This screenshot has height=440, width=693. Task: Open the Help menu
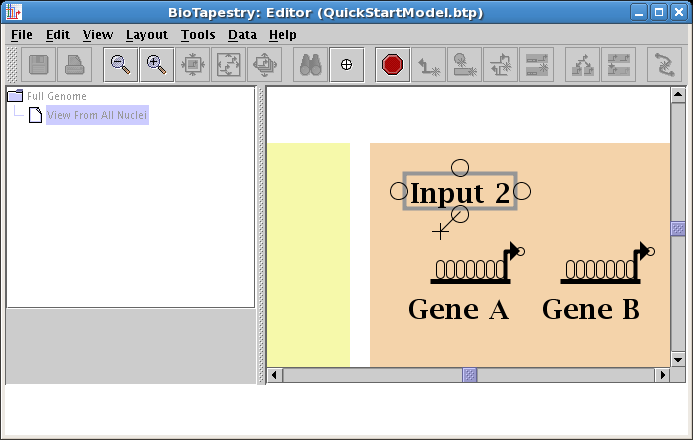pos(283,34)
